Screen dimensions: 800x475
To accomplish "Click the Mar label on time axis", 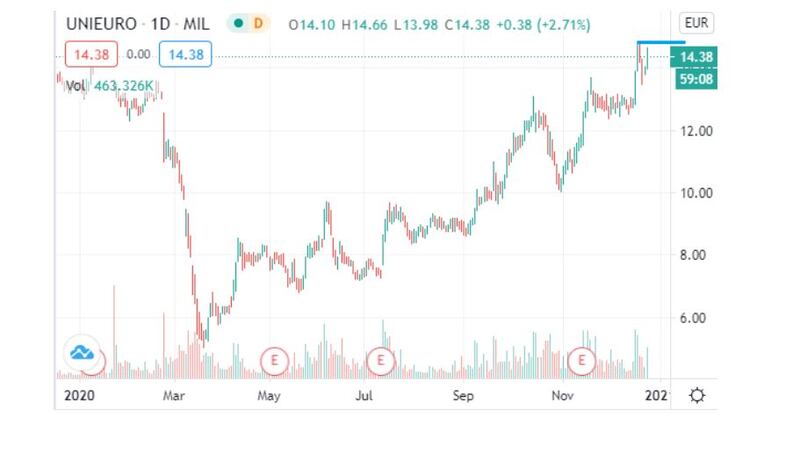I will [x=173, y=396].
